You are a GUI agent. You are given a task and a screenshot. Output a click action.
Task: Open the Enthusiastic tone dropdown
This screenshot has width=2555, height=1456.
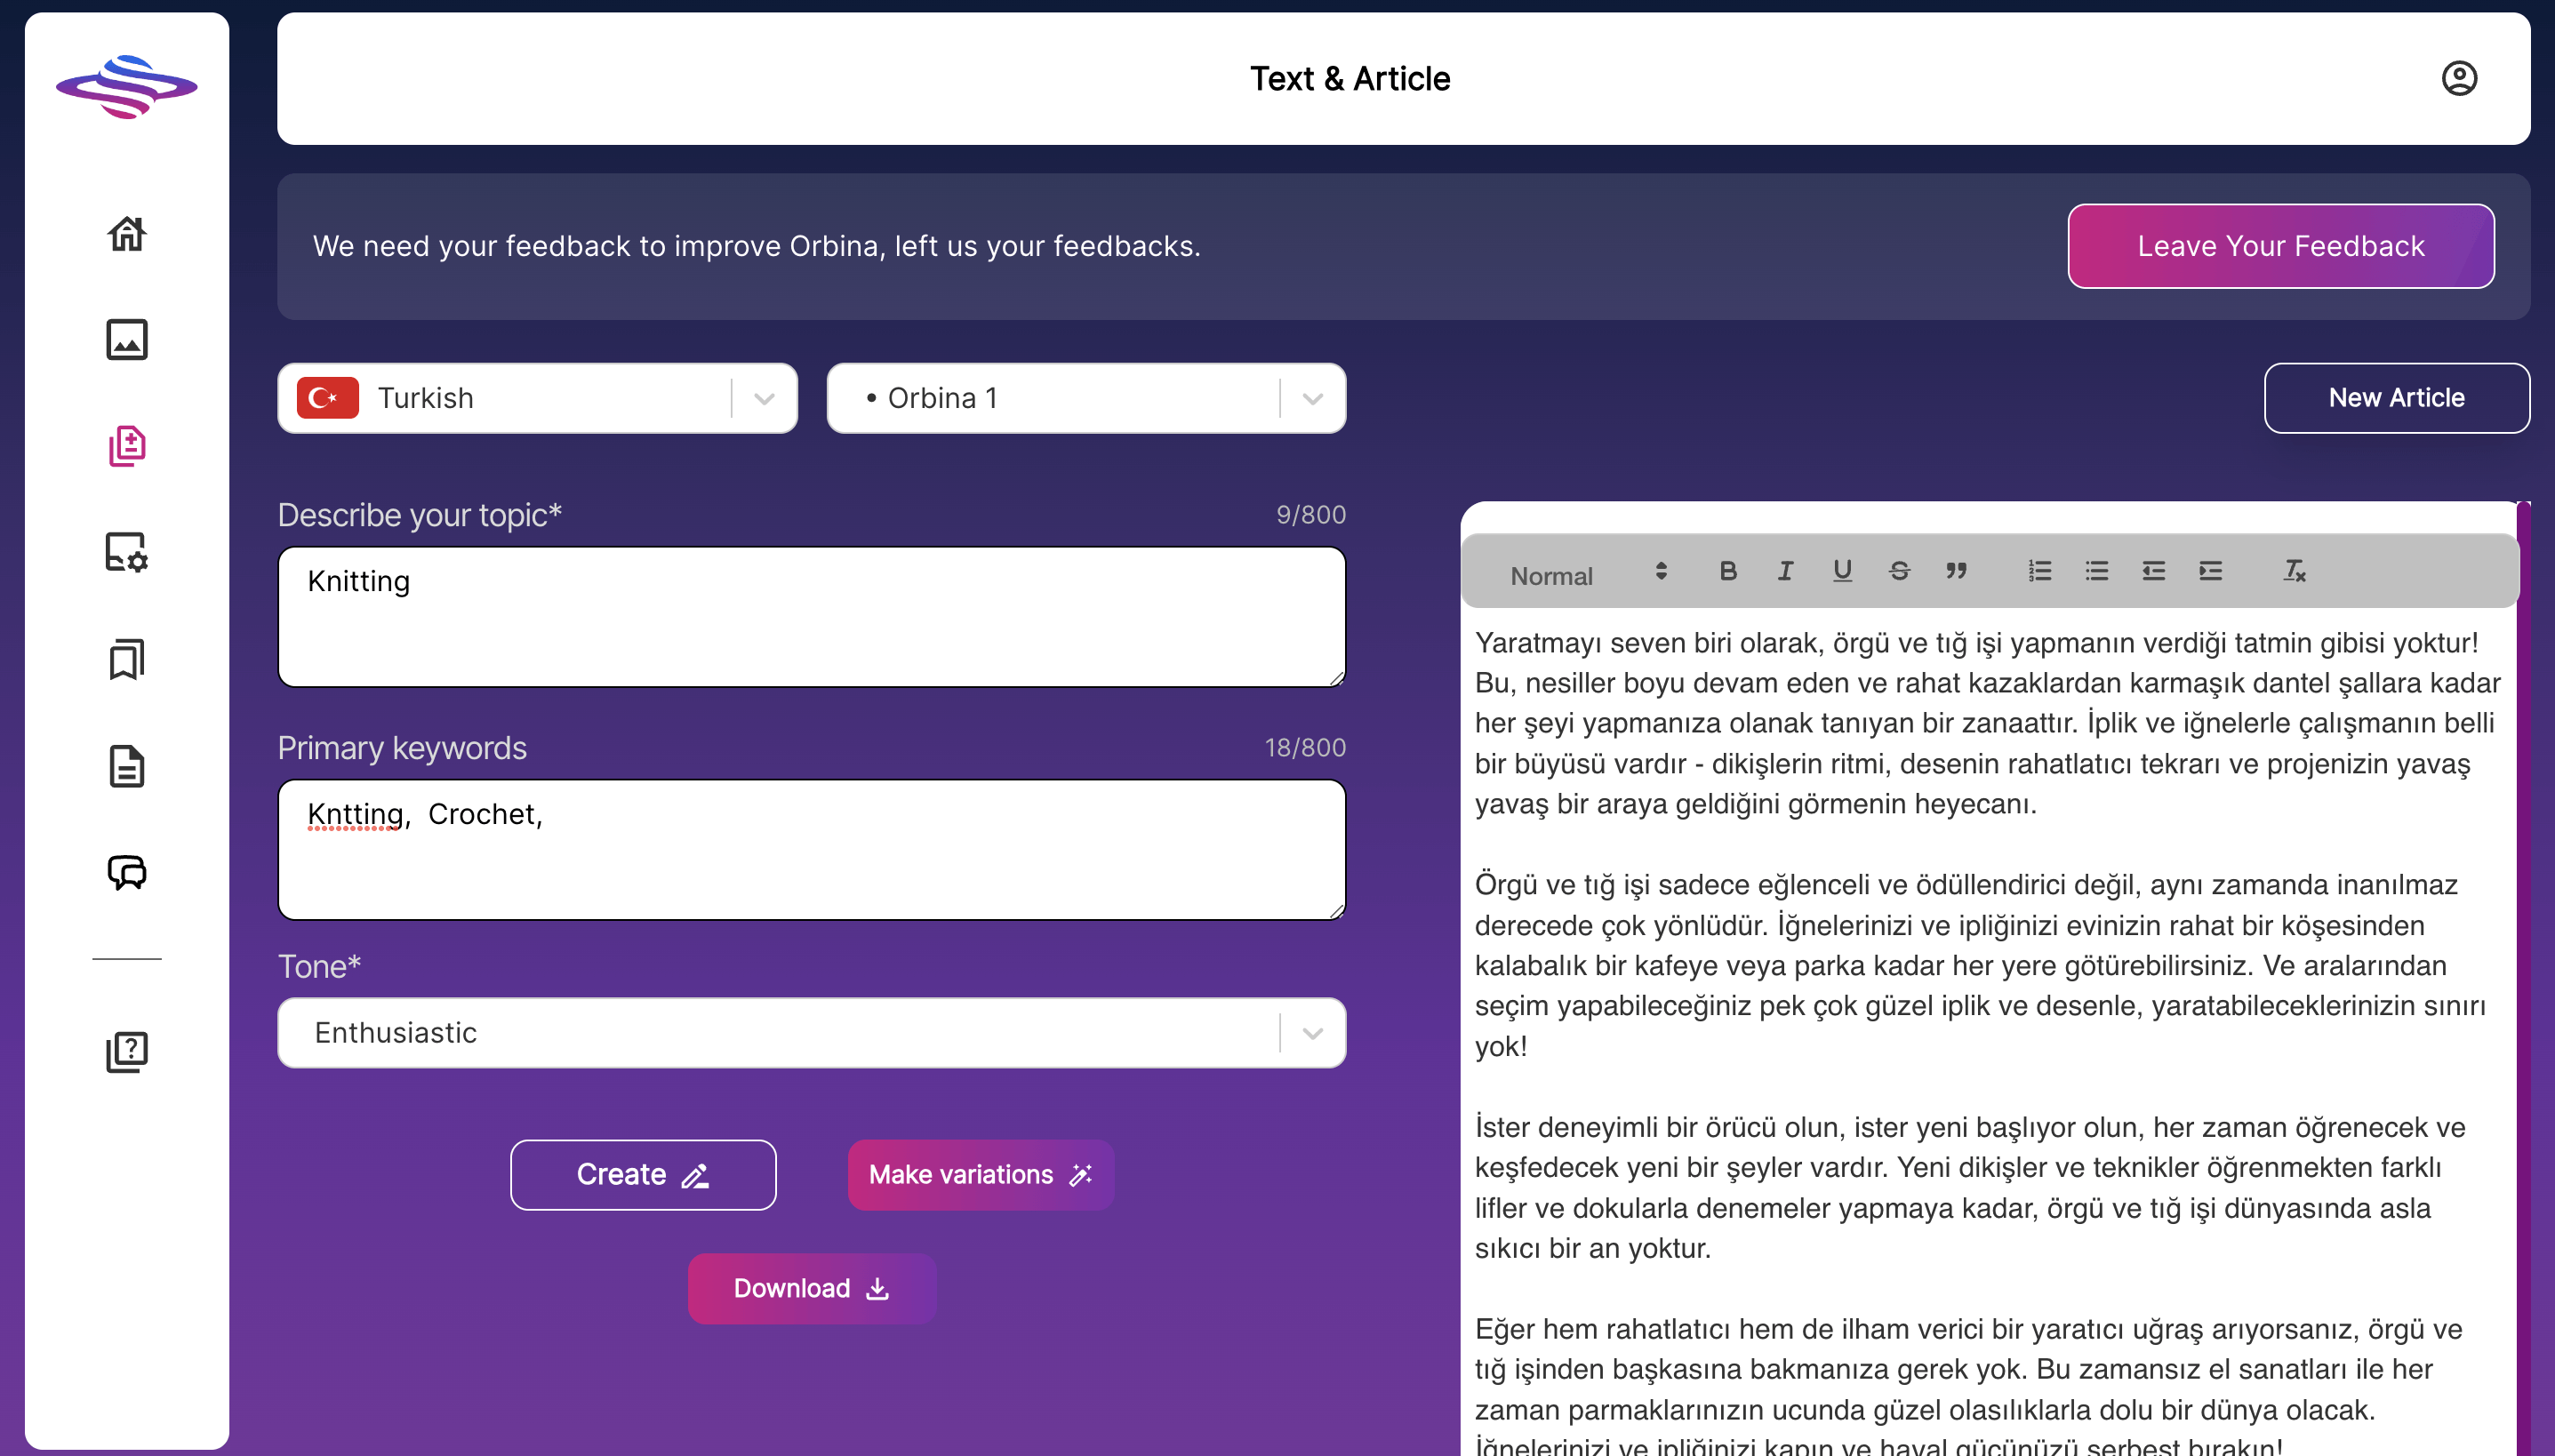tap(1312, 1033)
